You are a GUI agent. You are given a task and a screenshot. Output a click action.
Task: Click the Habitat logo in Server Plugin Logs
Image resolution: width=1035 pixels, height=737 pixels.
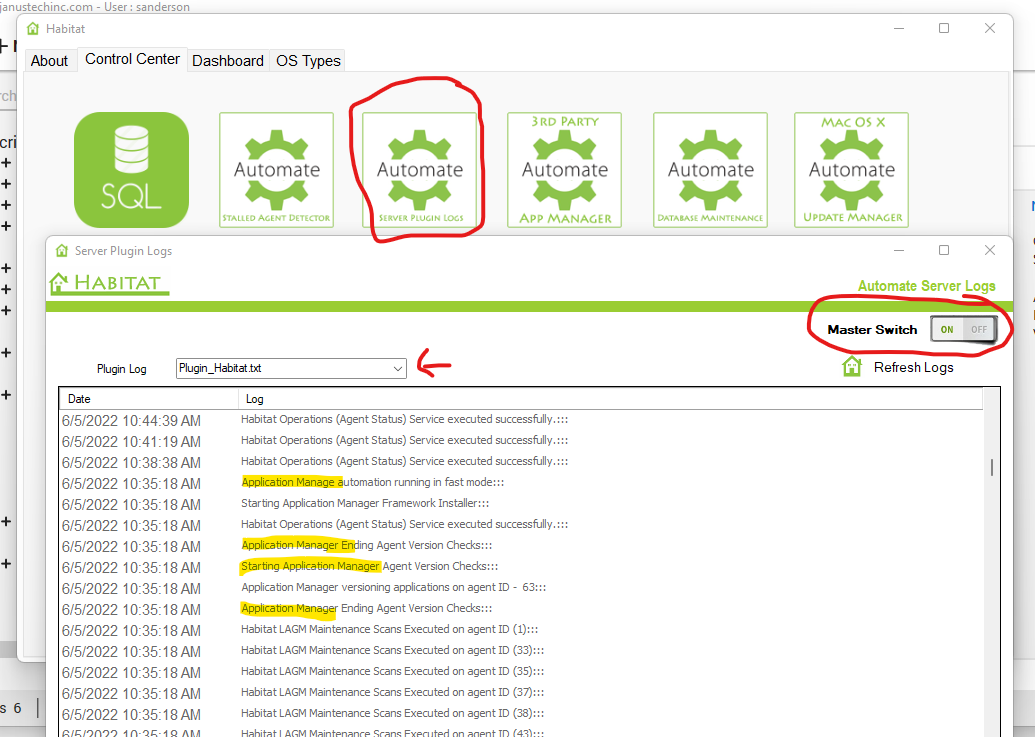tap(109, 283)
